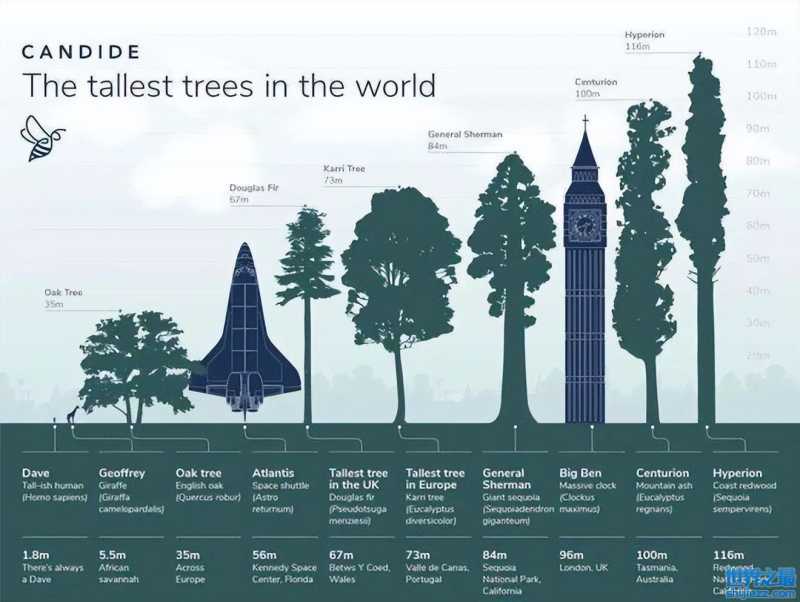The image size is (800, 602).
Task: Select the 'Centurion 100m' height label
Action: pyautogui.click(x=596, y=87)
